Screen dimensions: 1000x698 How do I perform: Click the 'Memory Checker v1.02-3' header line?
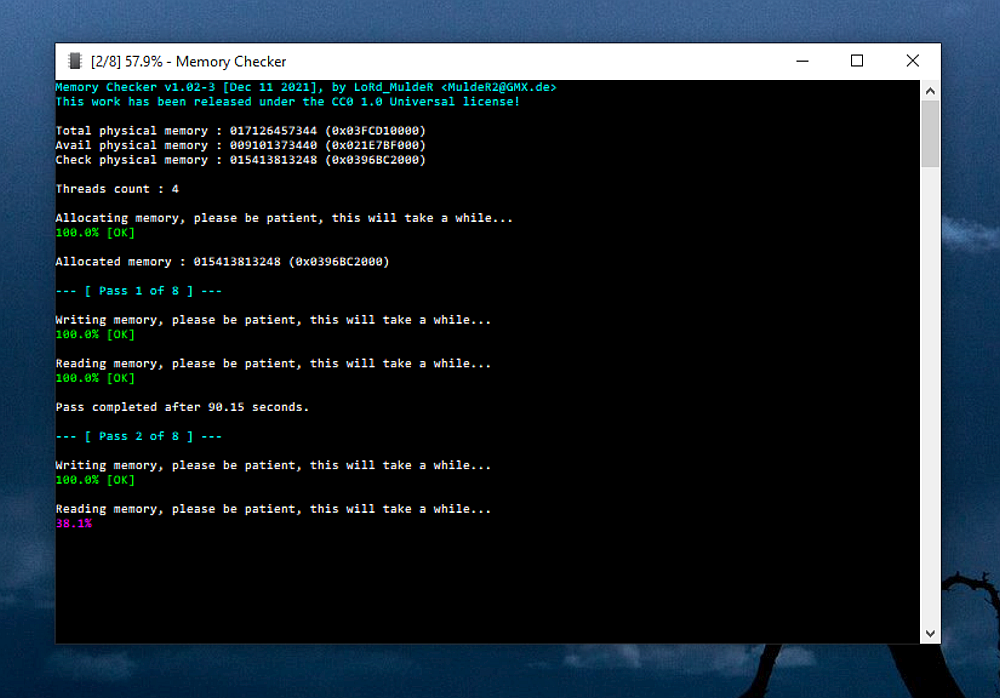point(306,87)
